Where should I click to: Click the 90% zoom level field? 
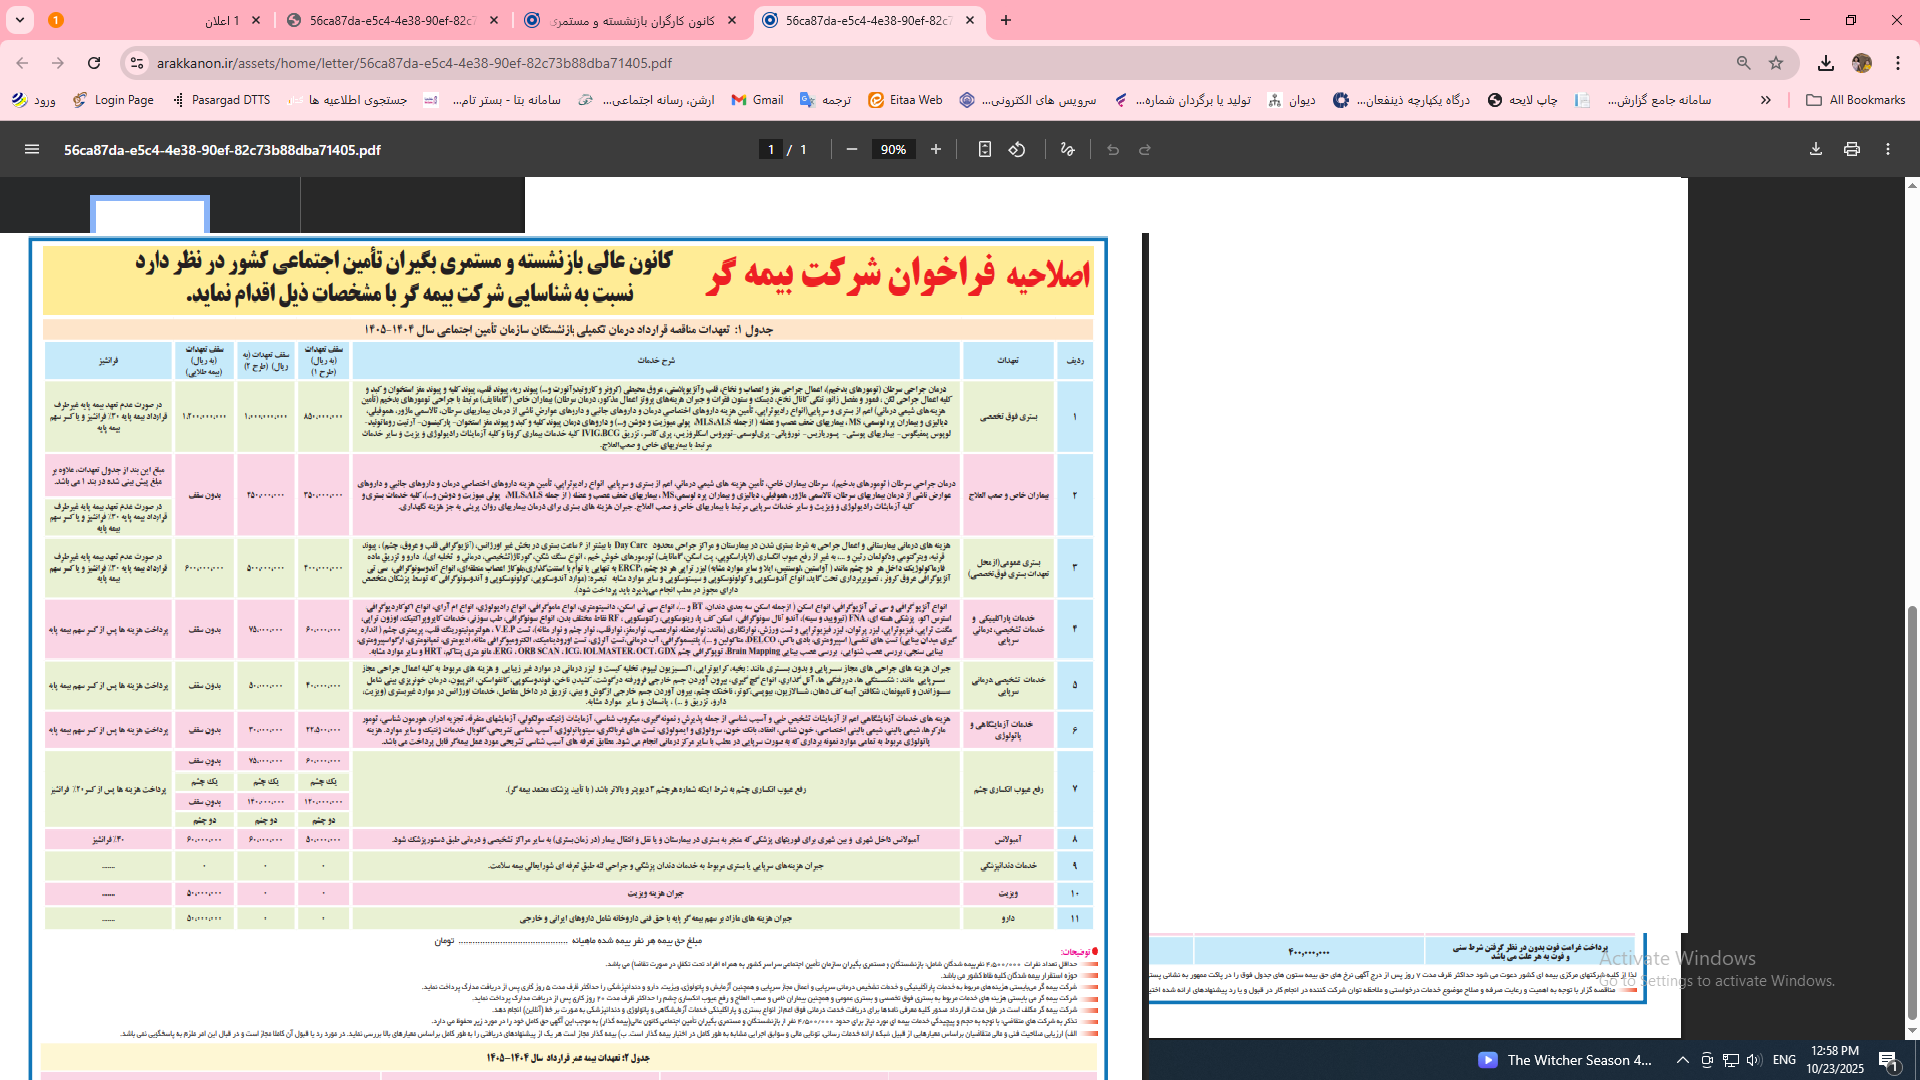coord(893,150)
